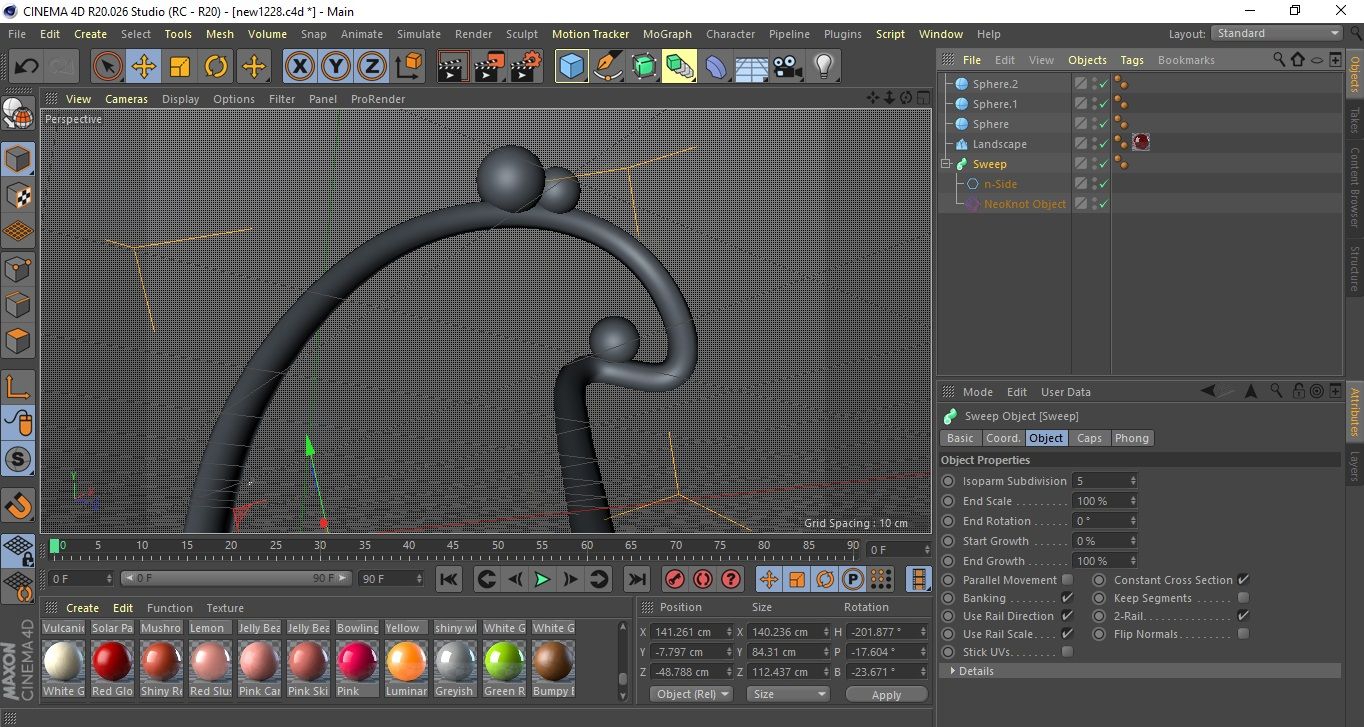Screen dimensions: 1364x727
Task: Play the animation forwards
Action: click(542, 579)
